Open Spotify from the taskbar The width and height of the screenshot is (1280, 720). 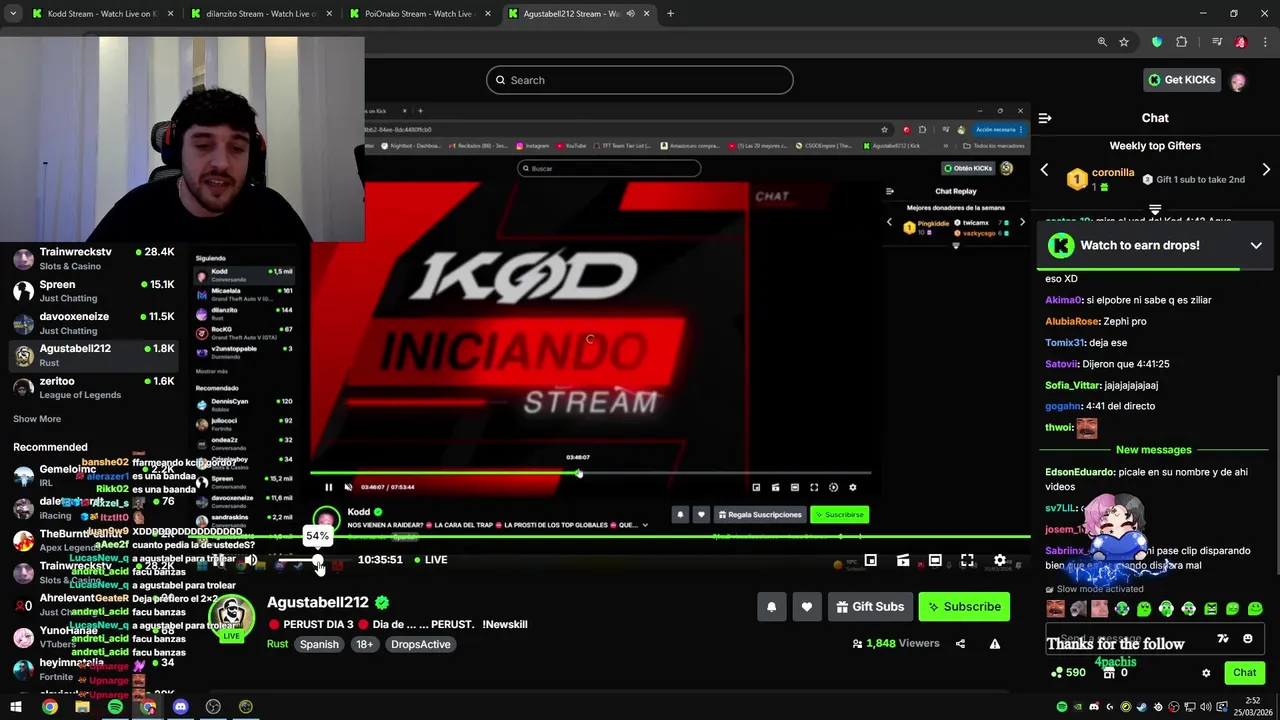pyautogui.click(x=115, y=707)
